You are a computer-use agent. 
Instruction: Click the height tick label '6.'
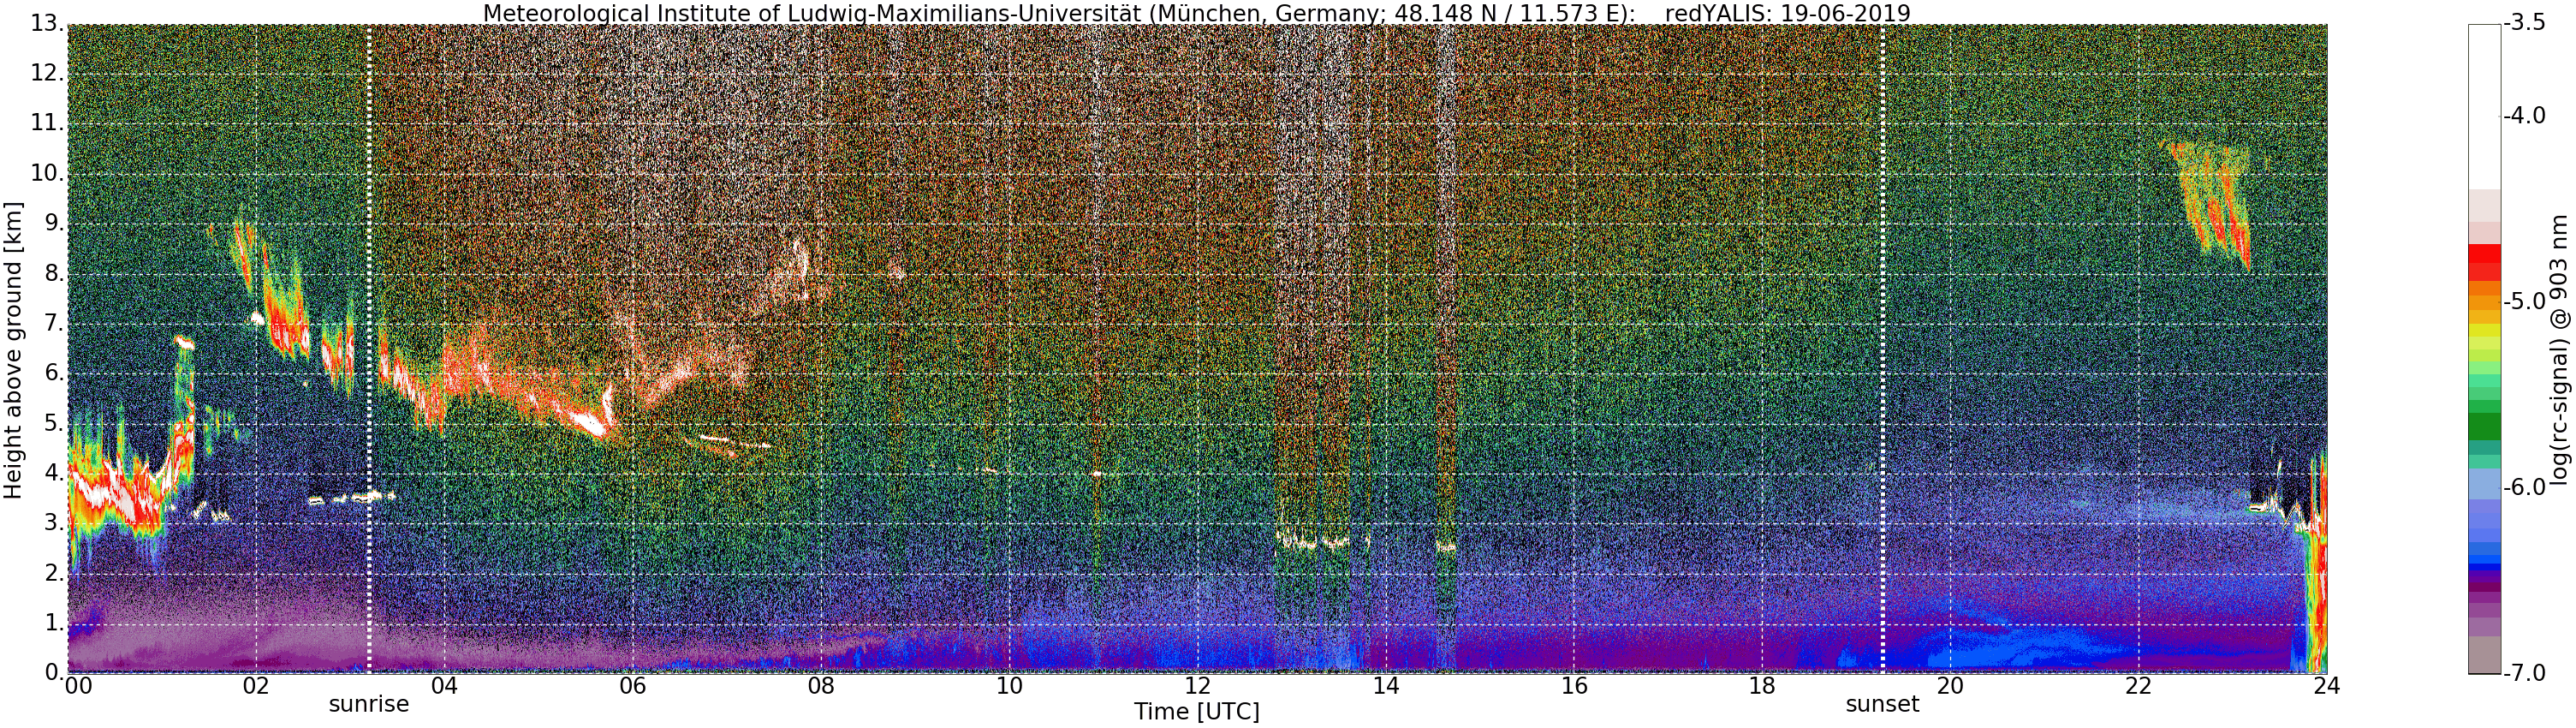pyautogui.click(x=53, y=373)
